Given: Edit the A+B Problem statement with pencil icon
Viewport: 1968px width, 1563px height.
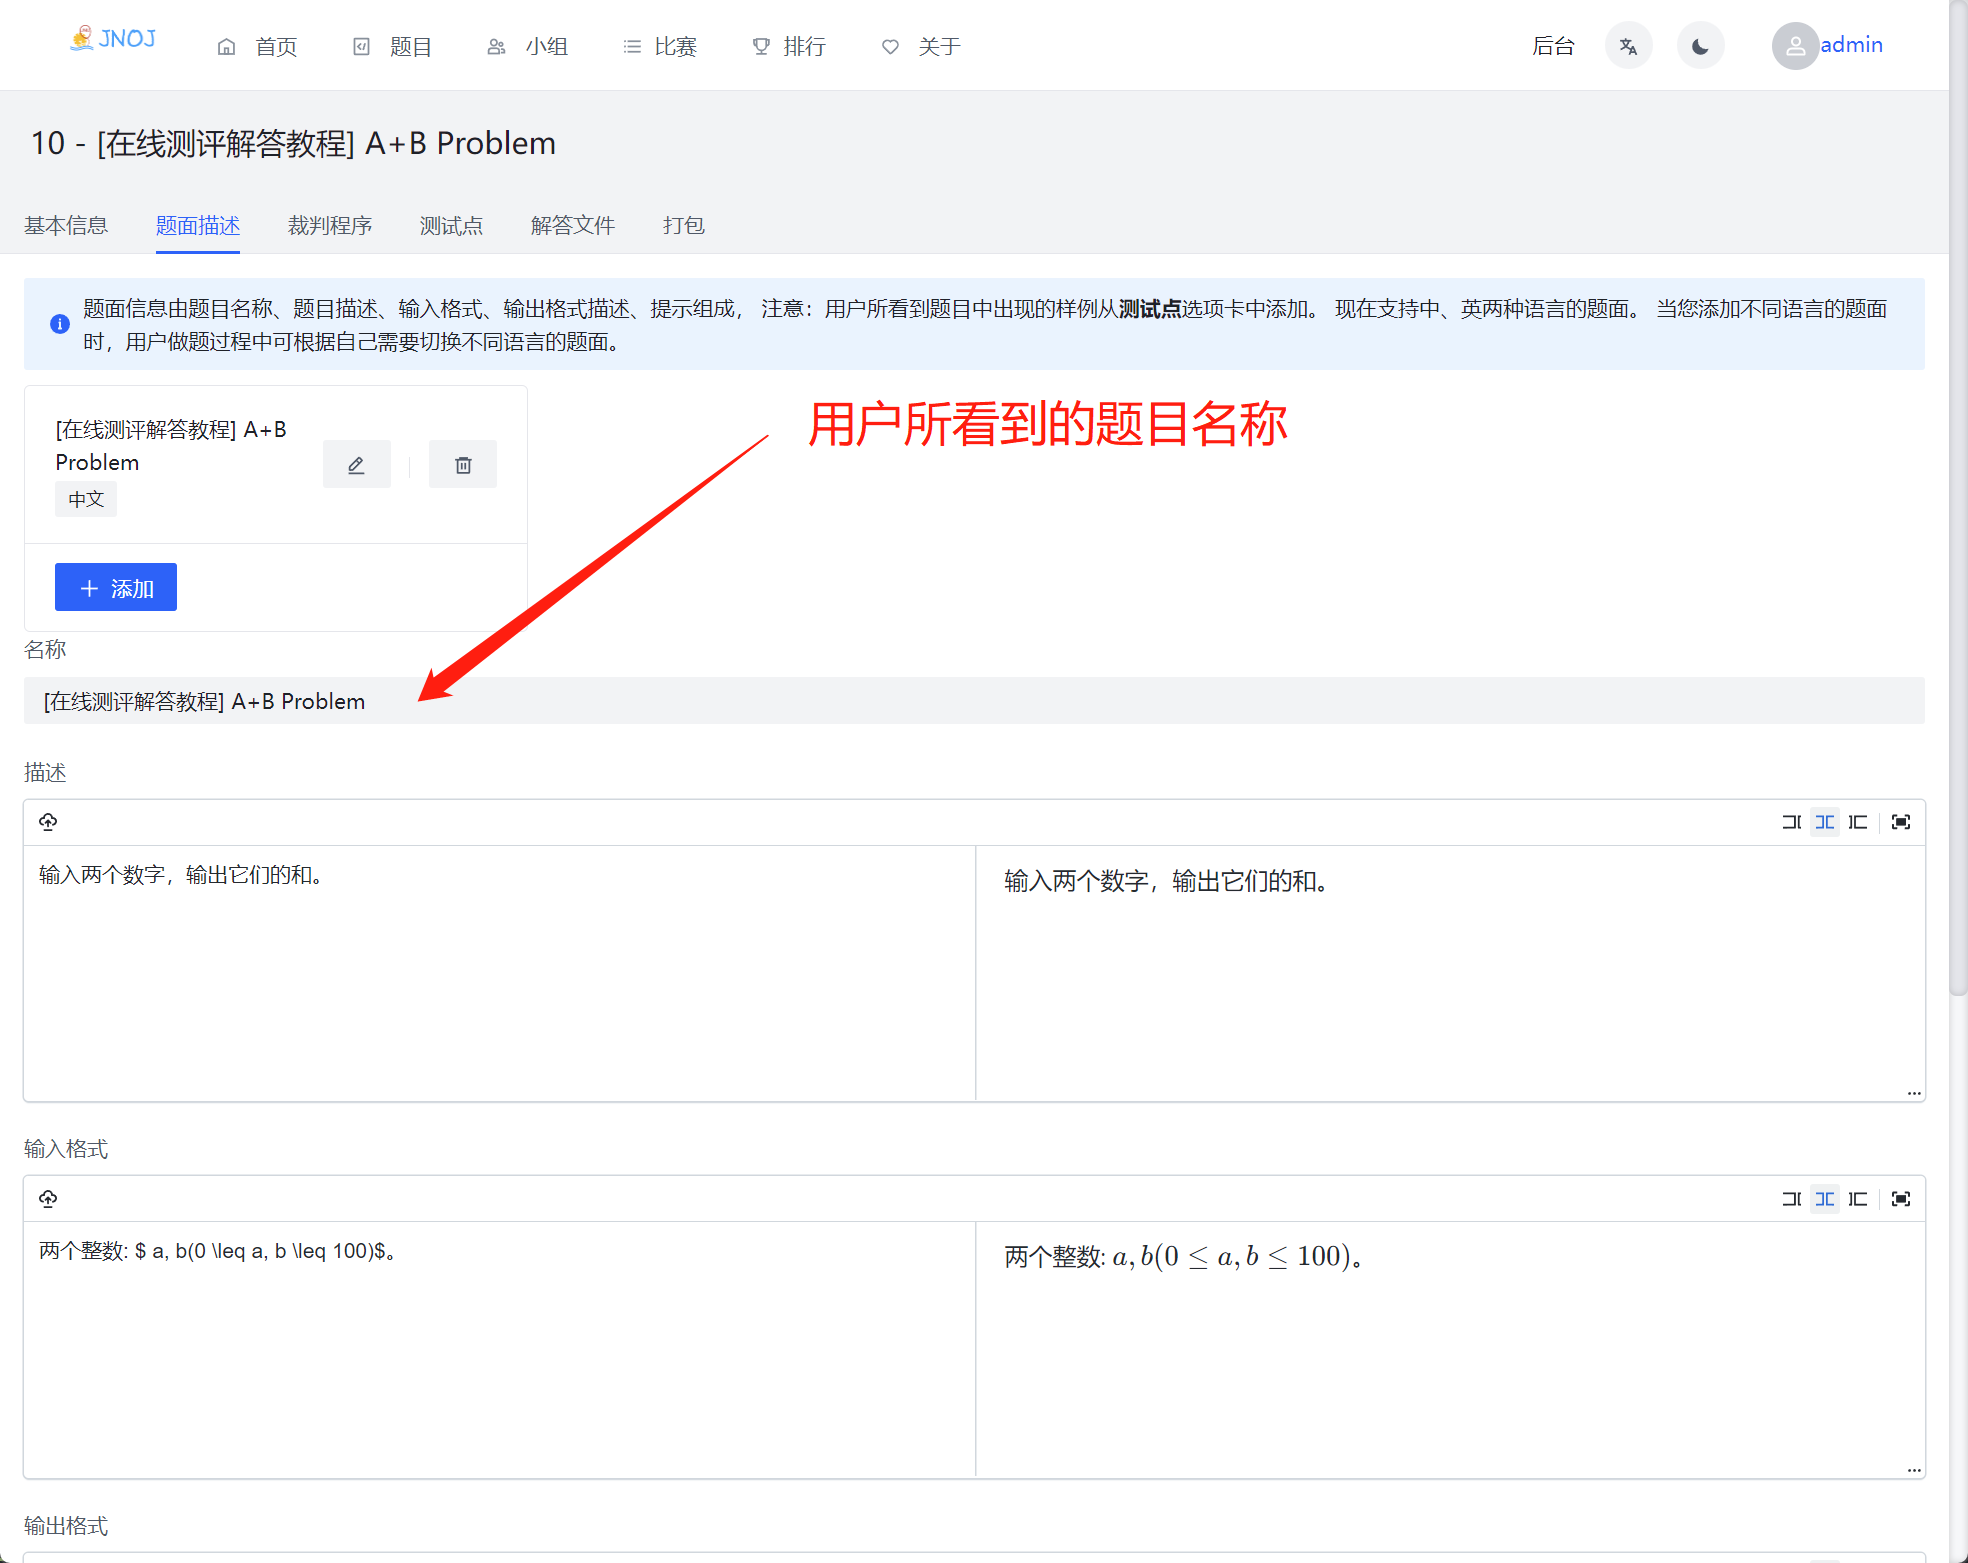Looking at the screenshot, I should click(356, 465).
